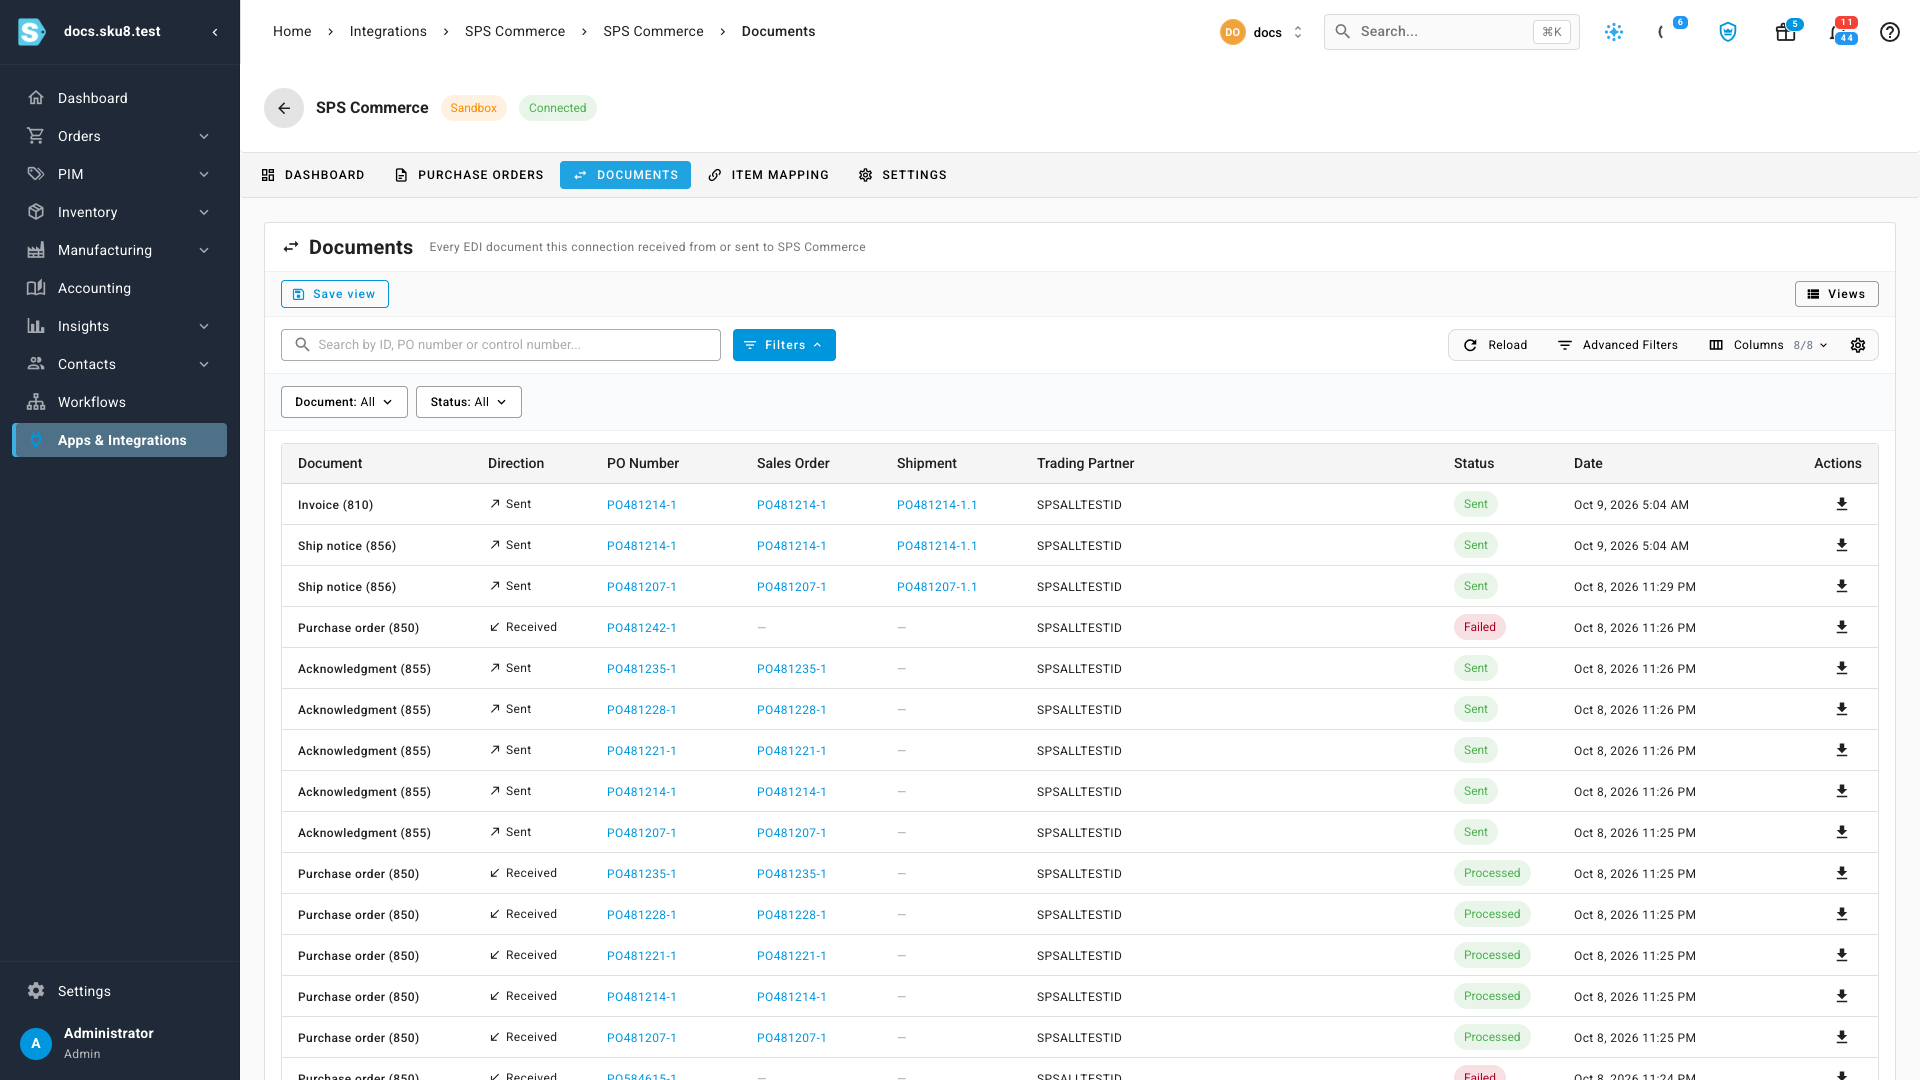Switch to the Dashboard tab
Screen dimensions: 1920x1080
coord(313,175)
